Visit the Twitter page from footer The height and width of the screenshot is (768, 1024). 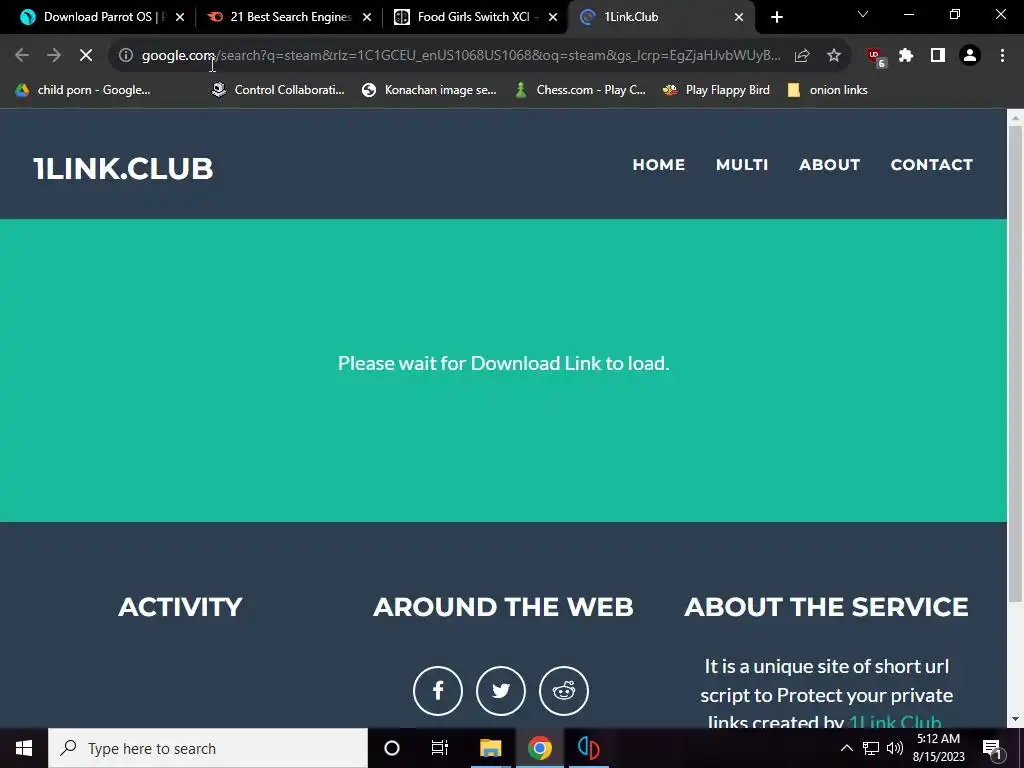[x=501, y=690]
